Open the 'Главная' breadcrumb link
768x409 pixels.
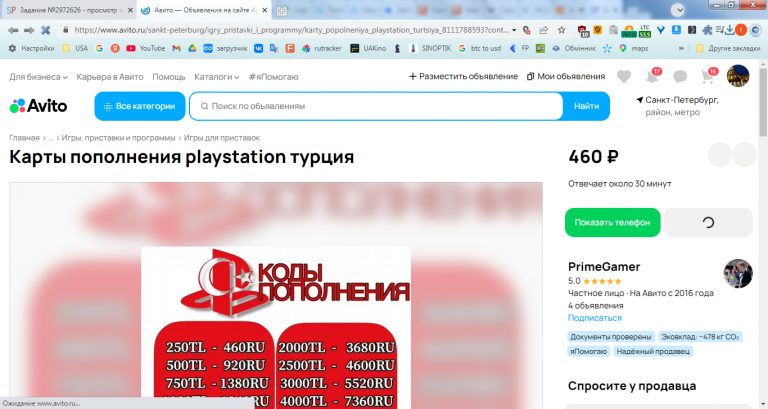click(x=24, y=138)
